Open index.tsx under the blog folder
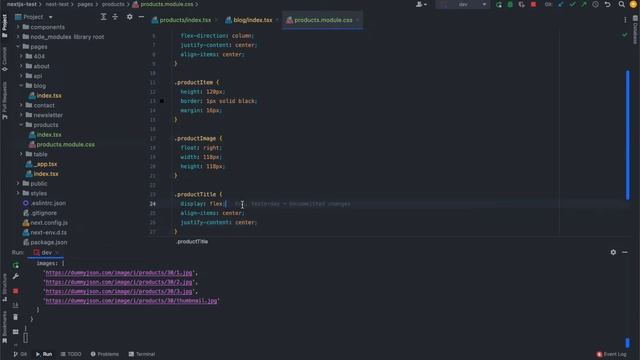 (x=49, y=96)
